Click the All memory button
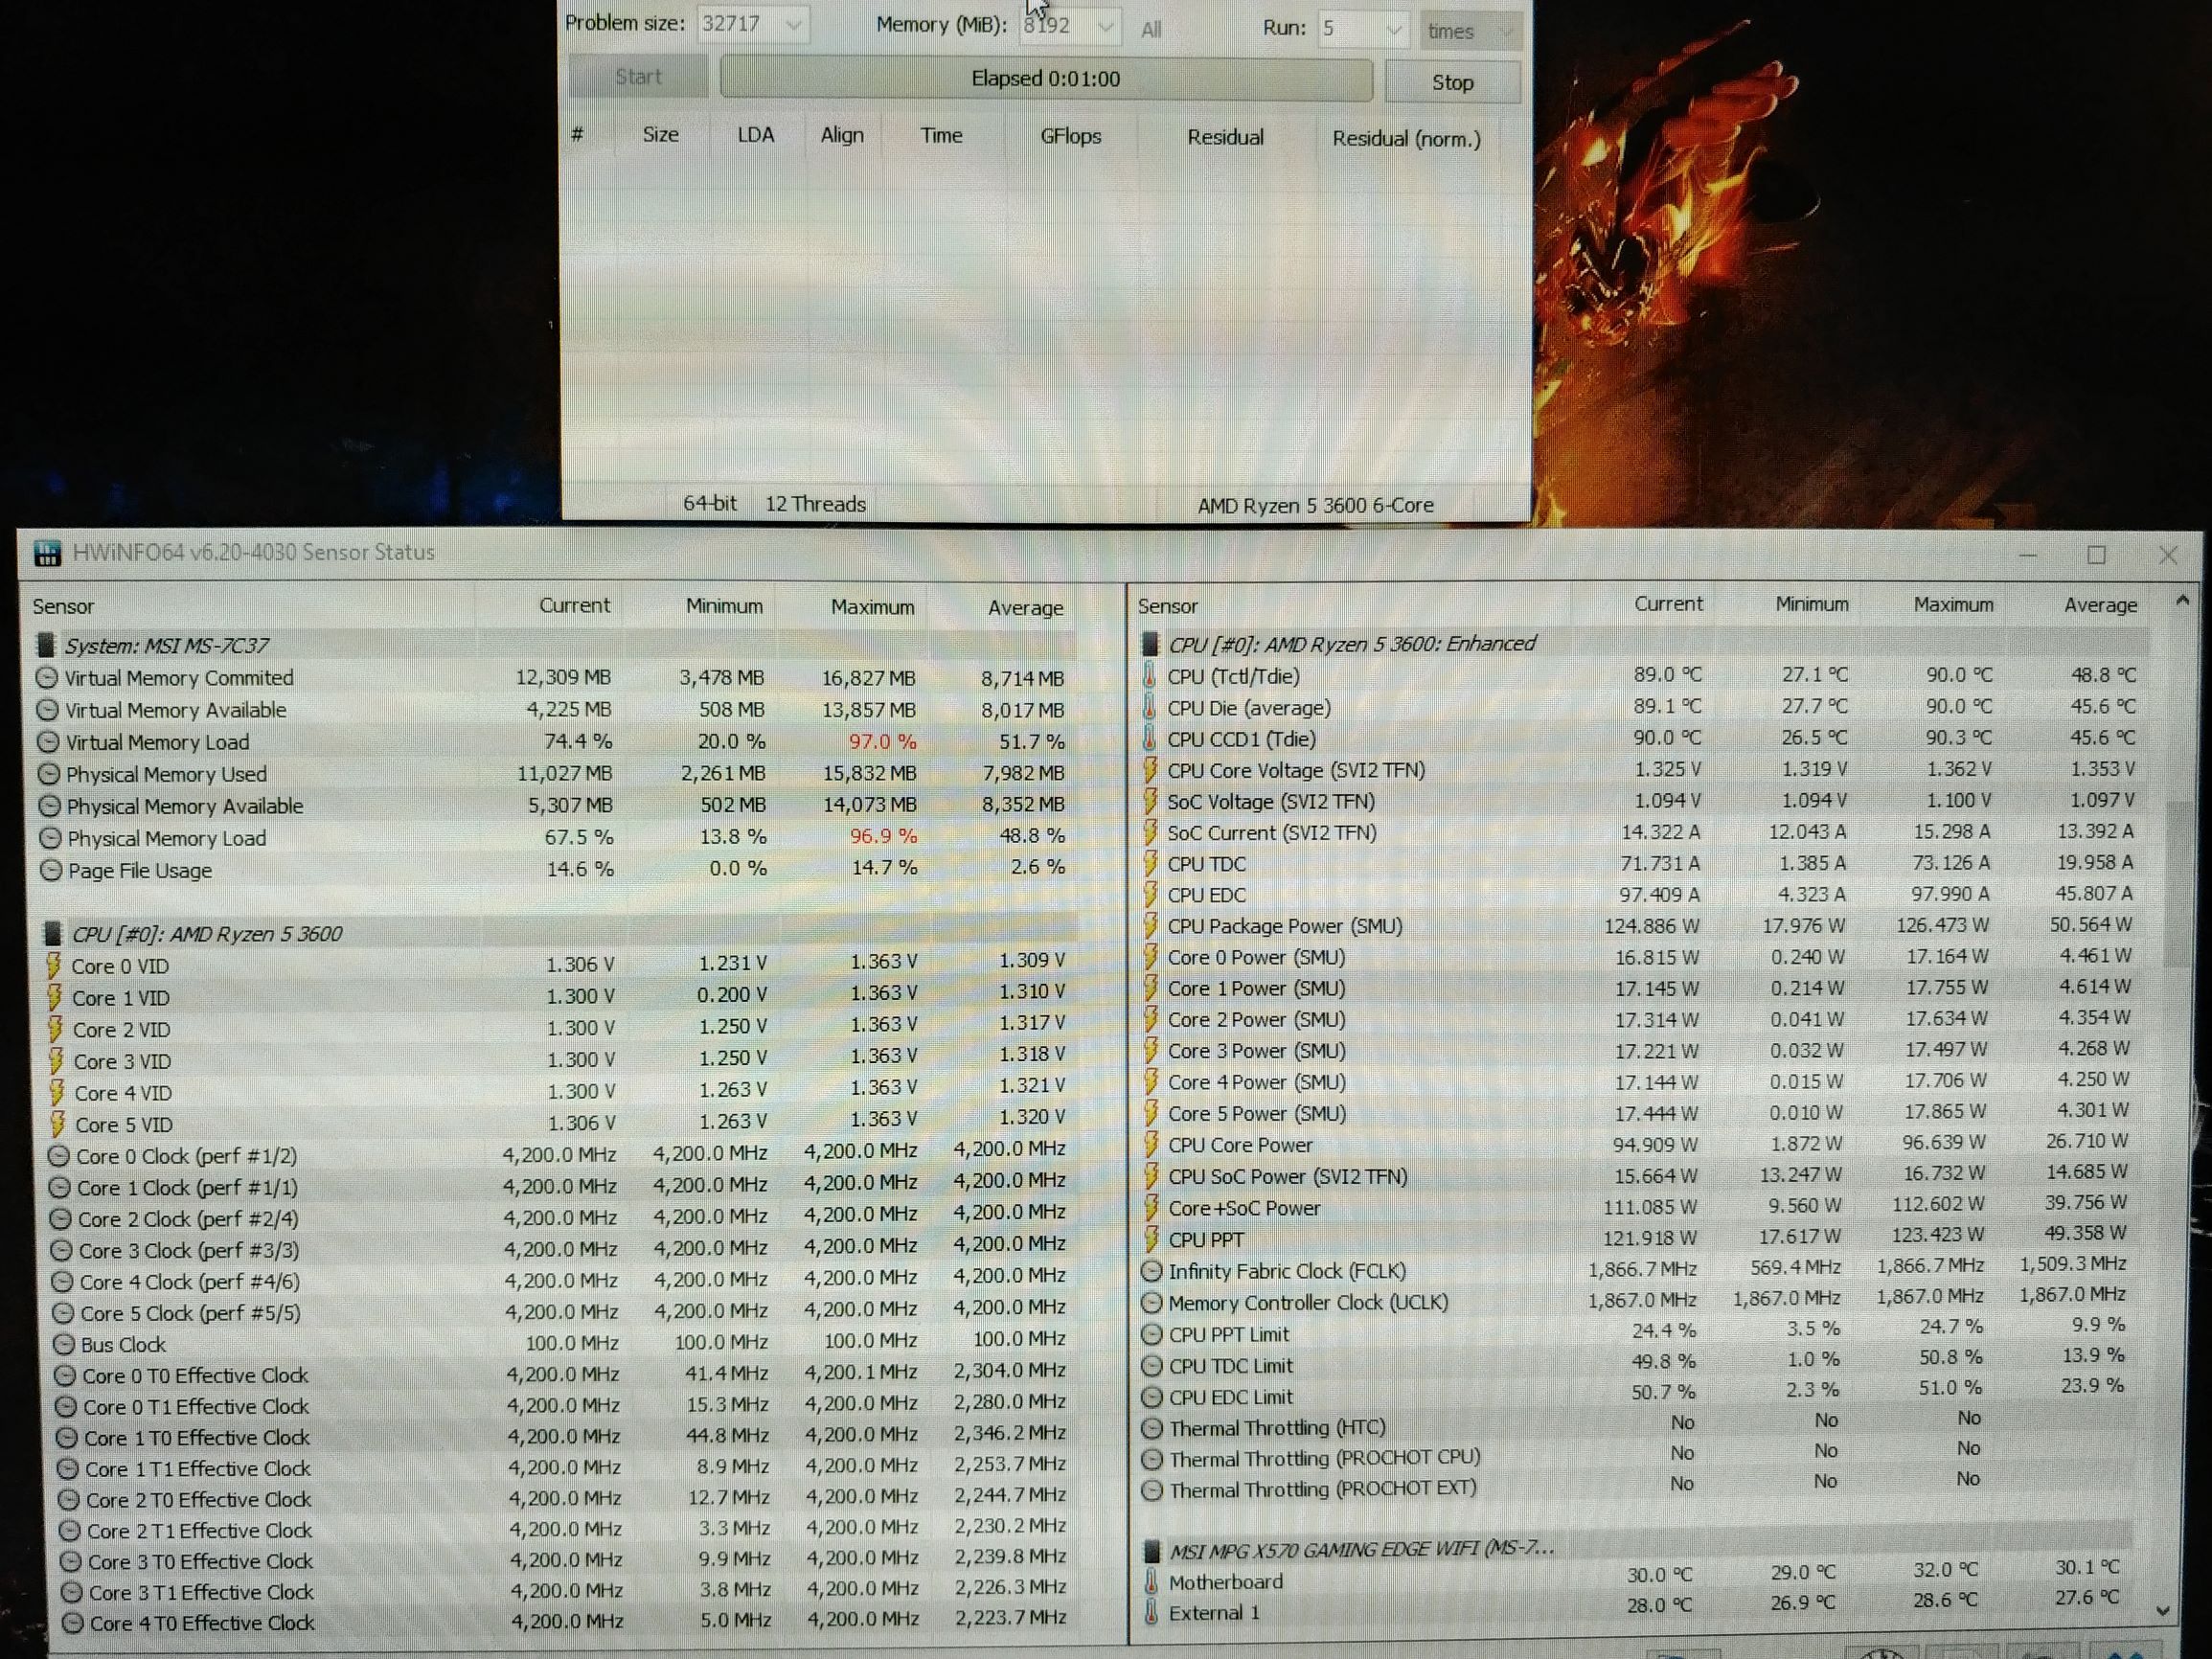 coord(1151,30)
